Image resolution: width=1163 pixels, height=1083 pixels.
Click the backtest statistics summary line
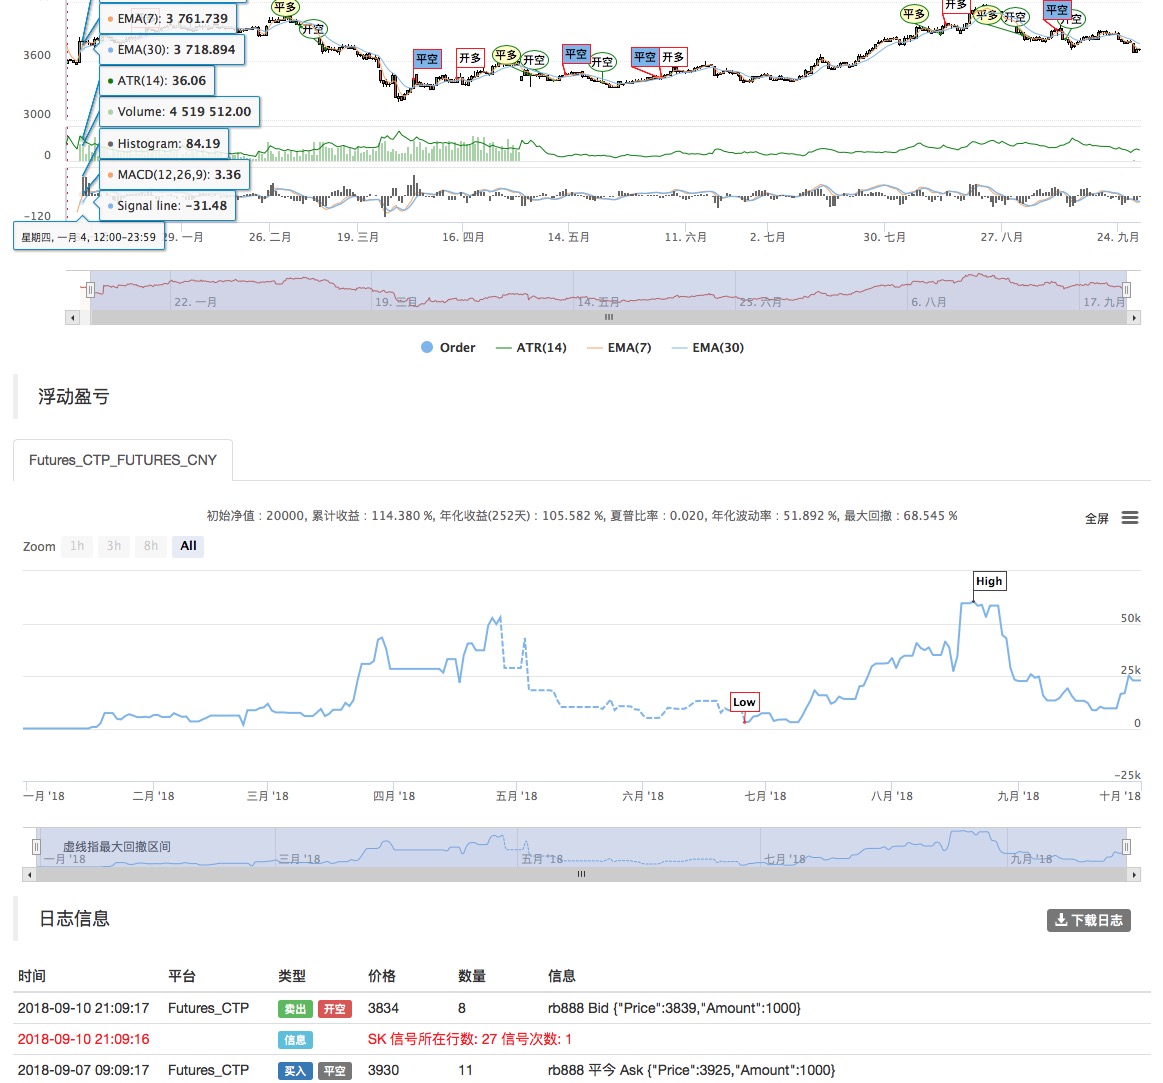pos(582,516)
